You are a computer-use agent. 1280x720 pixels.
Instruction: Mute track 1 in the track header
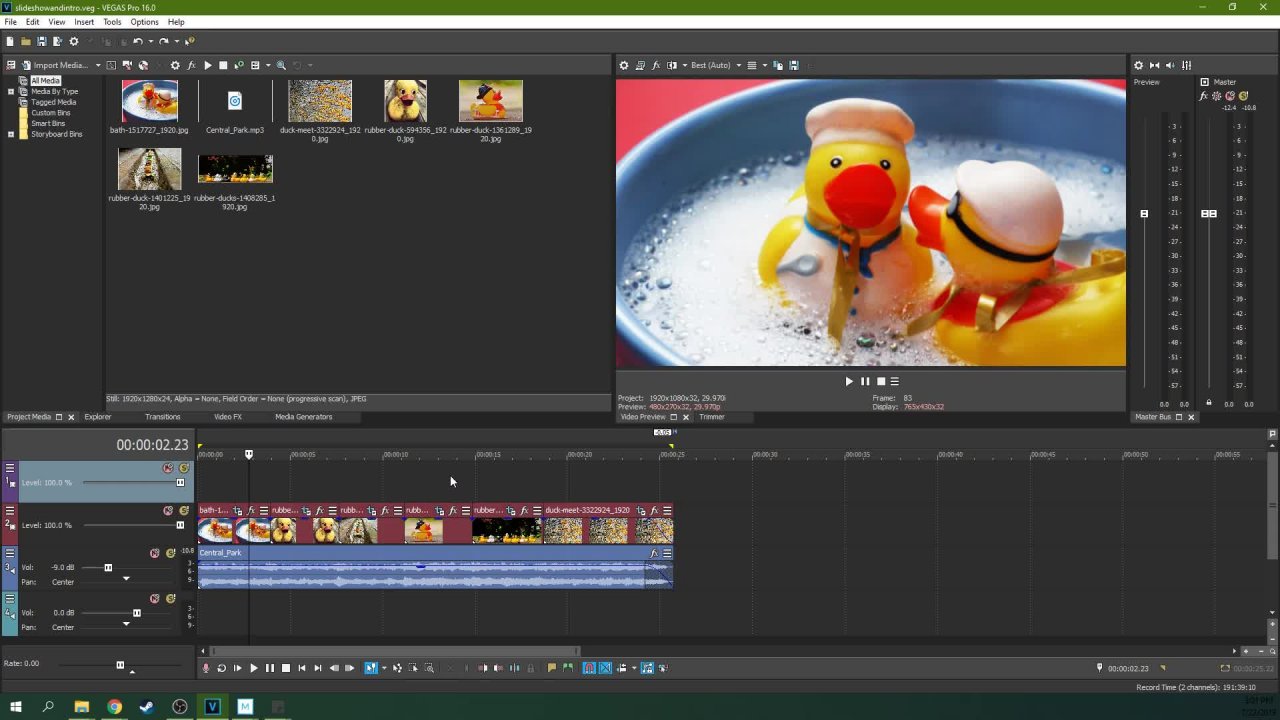click(167, 468)
